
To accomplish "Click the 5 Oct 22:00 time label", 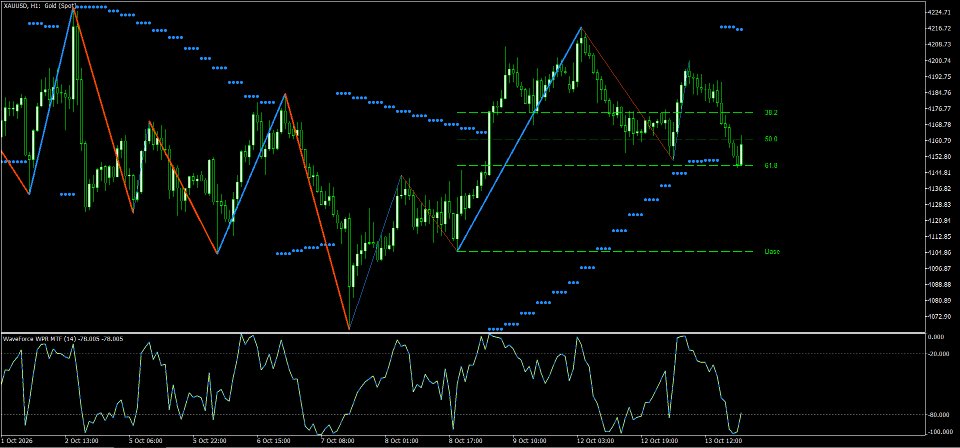I will point(209,440).
